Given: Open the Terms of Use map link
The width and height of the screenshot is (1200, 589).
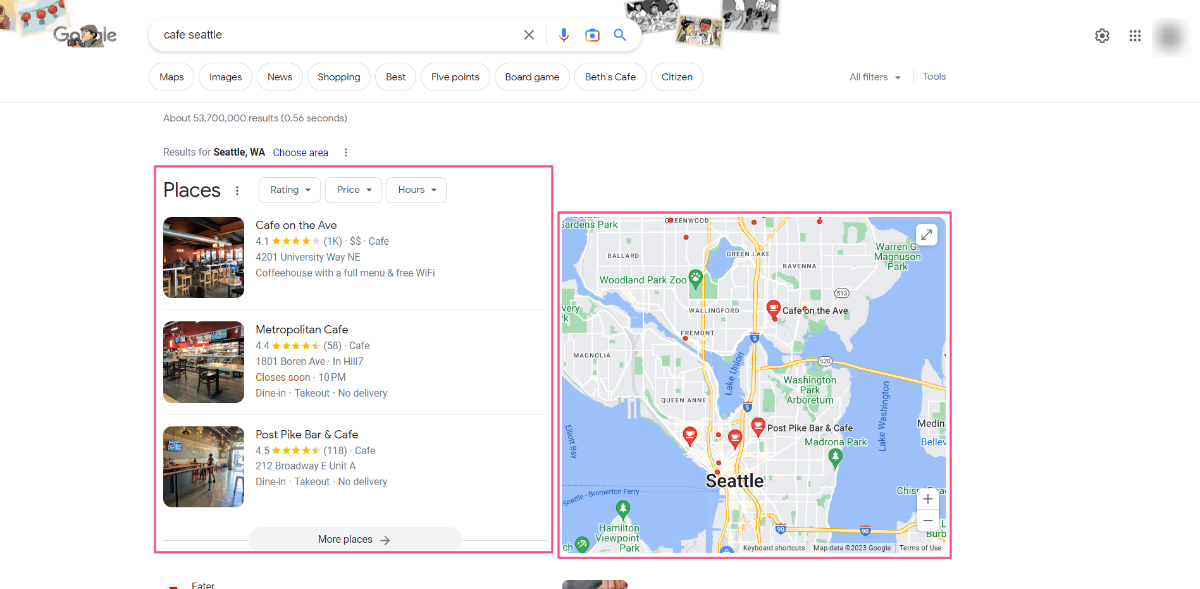Looking at the screenshot, I should coord(920,548).
